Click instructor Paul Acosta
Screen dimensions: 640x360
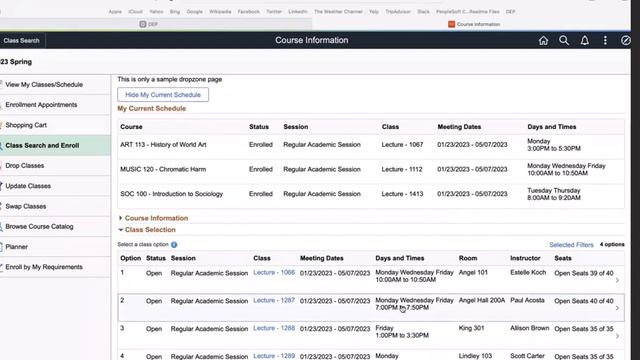click(527, 300)
